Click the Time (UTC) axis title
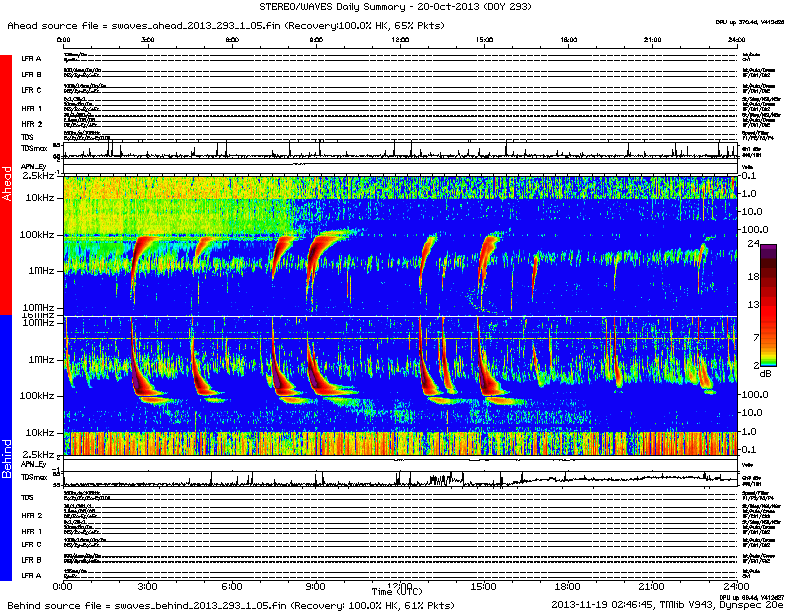This screenshot has height=612, width=792. [396, 592]
